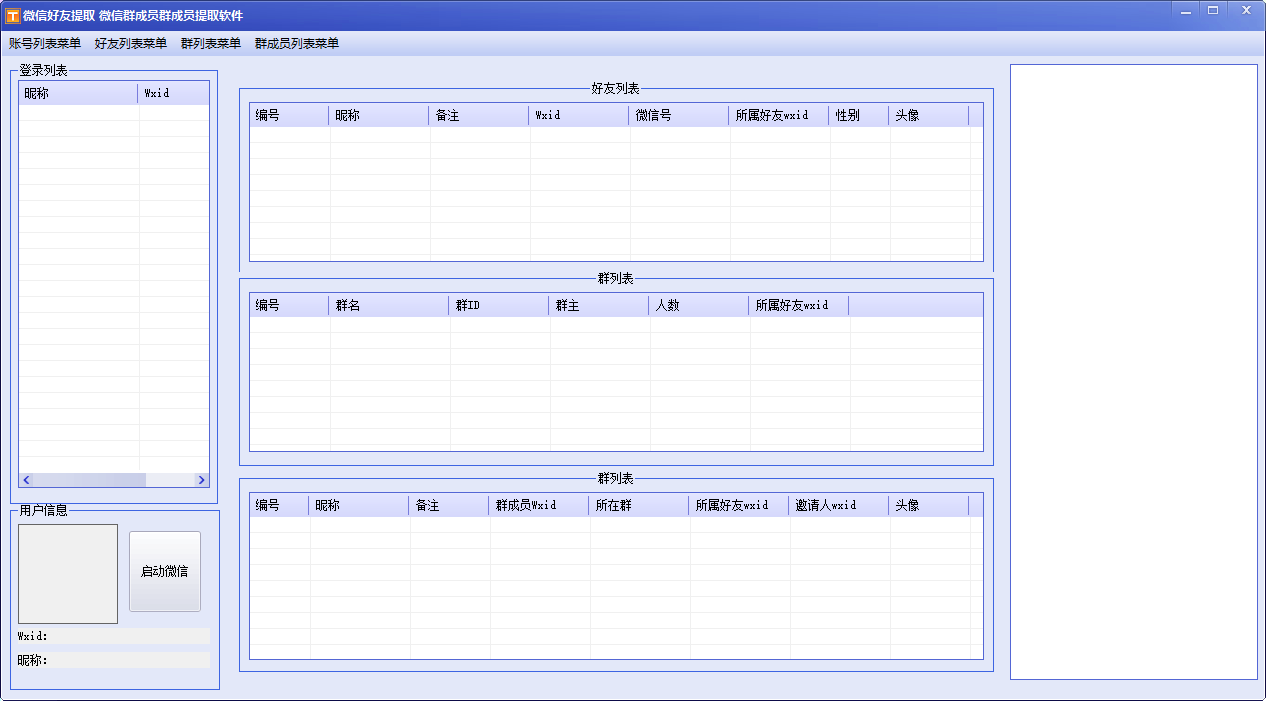
Task: Click 群成员Wxid column header
Action: (539, 505)
